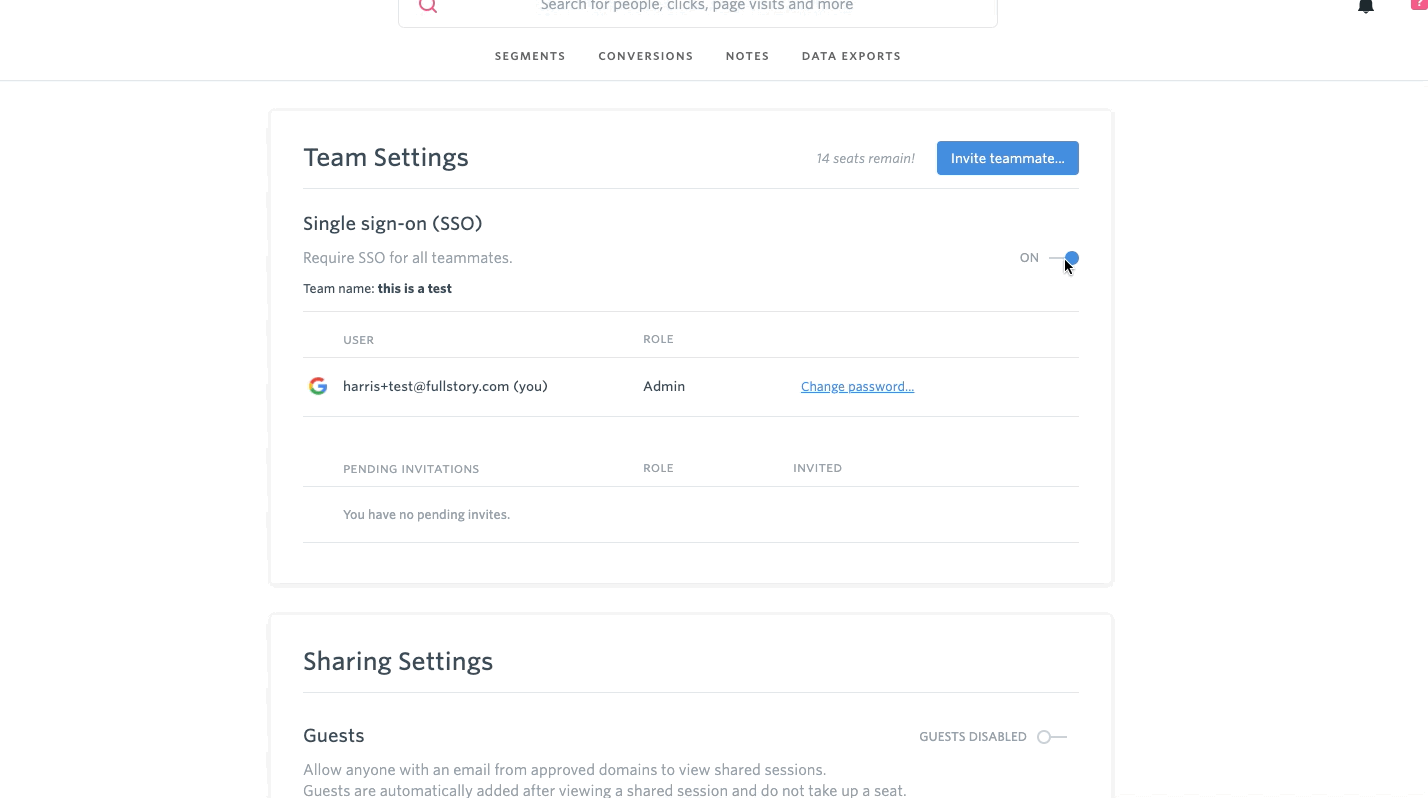The image size is (1428, 798).
Task: Click the magnifier search icon
Action: point(428,6)
